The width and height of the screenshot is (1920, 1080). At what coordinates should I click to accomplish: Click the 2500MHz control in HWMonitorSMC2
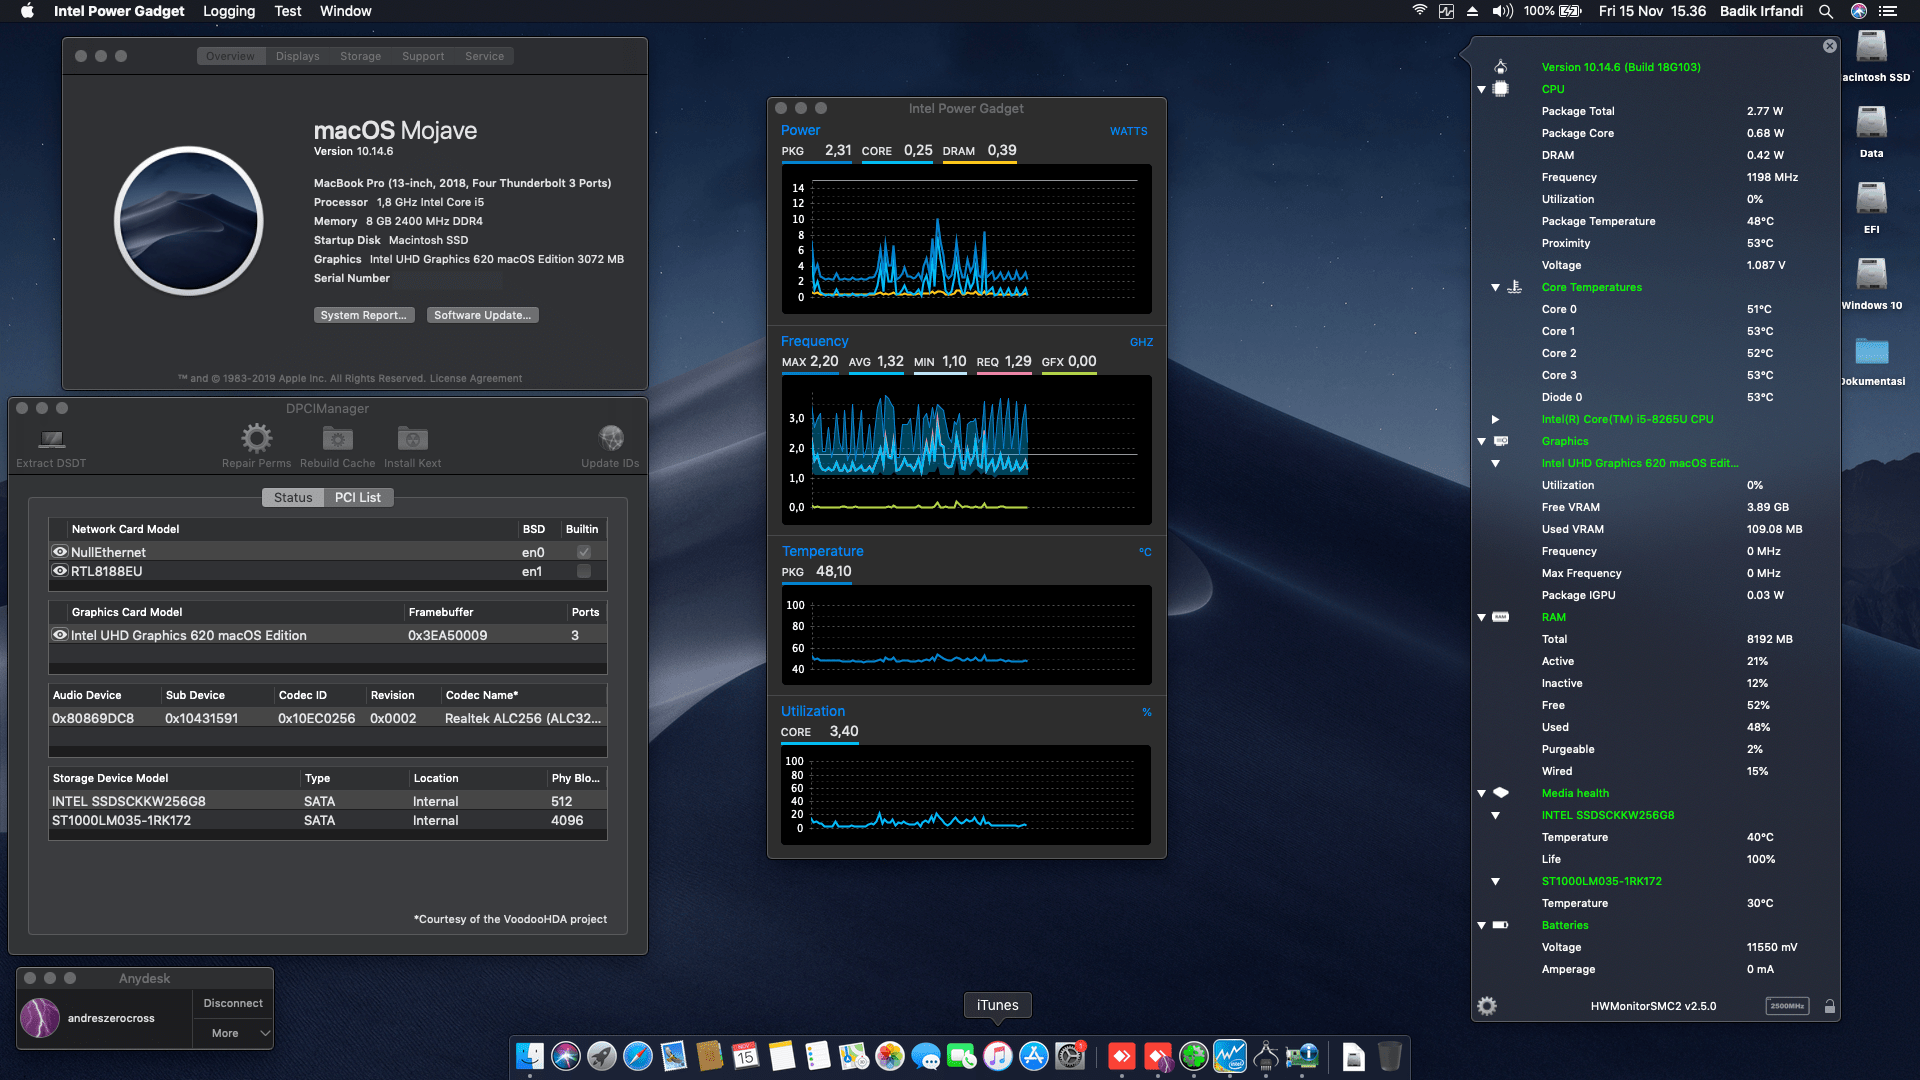(x=1788, y=1006)
